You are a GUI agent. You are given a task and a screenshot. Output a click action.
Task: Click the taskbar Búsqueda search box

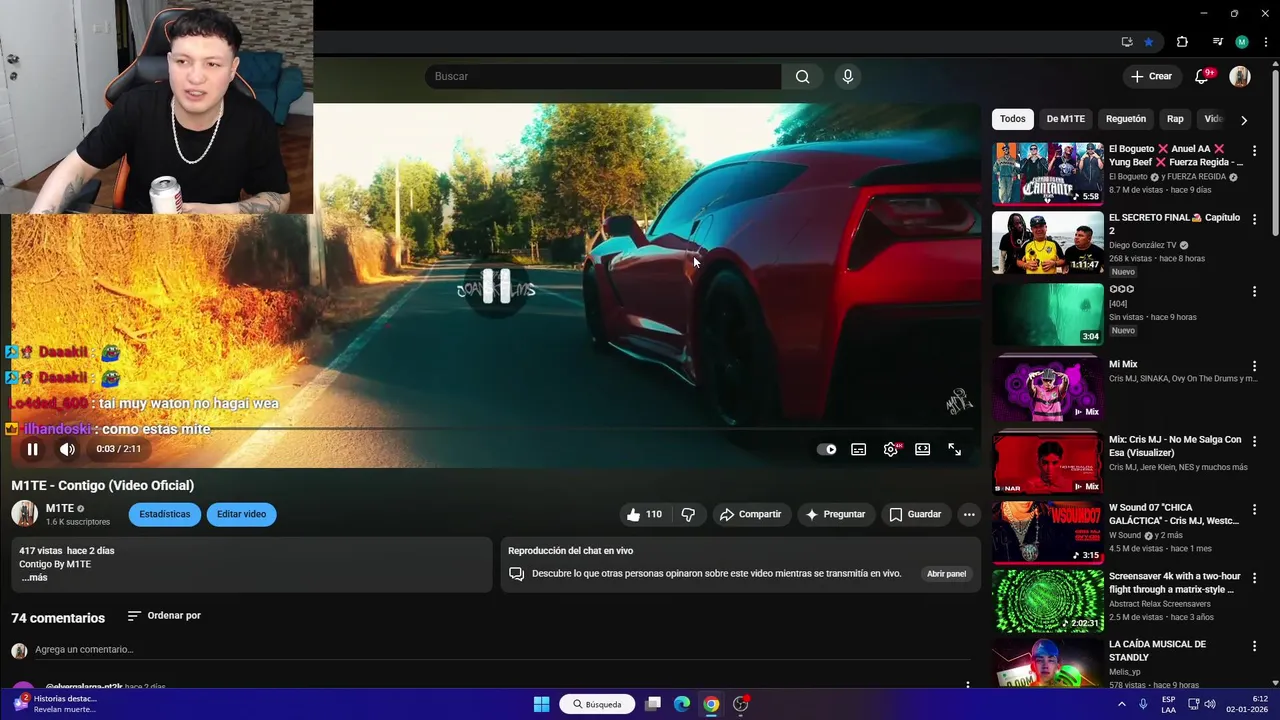[597, 704]
